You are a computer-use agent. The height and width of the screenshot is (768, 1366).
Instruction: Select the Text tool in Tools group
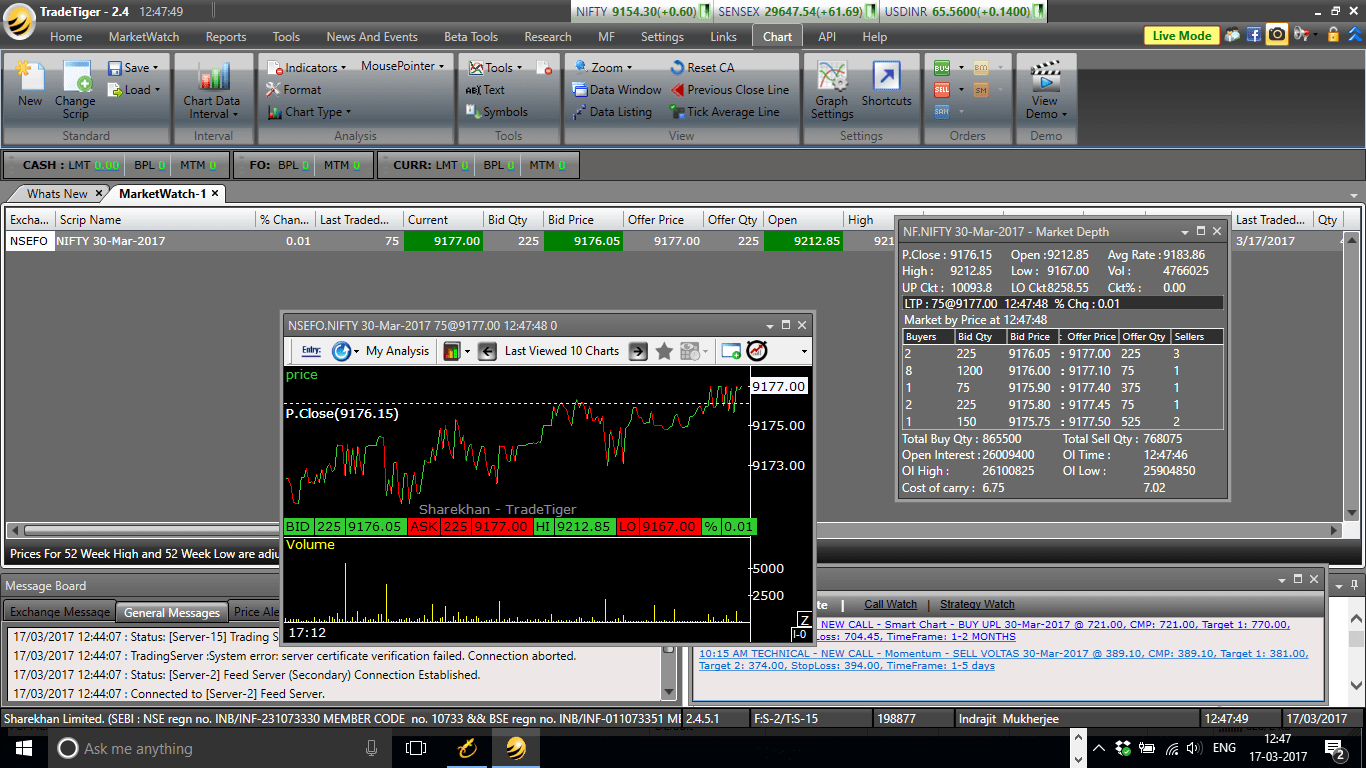485,90
